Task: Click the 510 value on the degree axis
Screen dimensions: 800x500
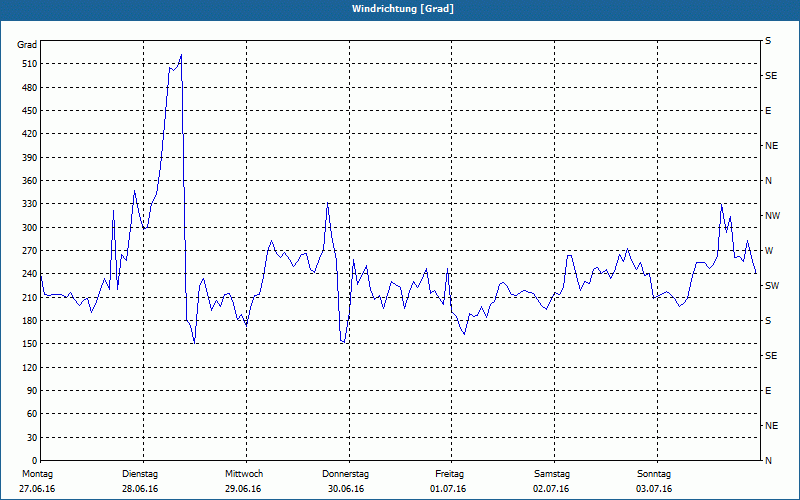Action: (x=30, y=64)
